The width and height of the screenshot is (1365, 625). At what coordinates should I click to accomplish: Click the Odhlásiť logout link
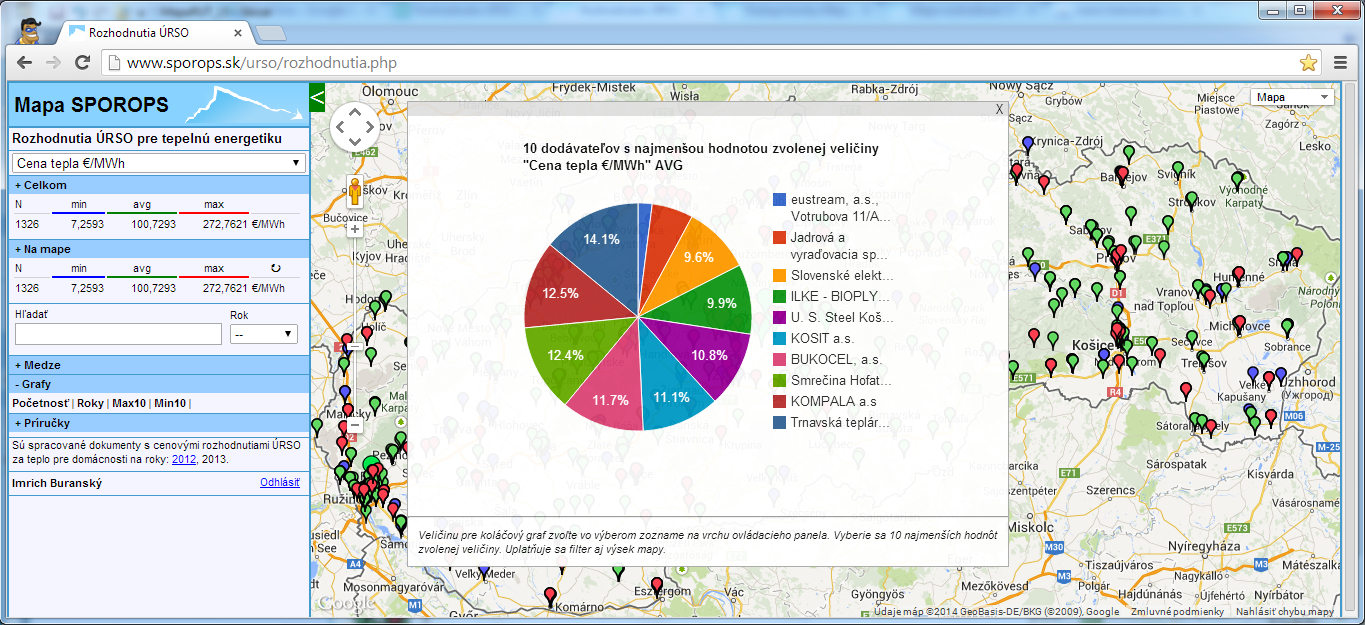pos(280,482)
